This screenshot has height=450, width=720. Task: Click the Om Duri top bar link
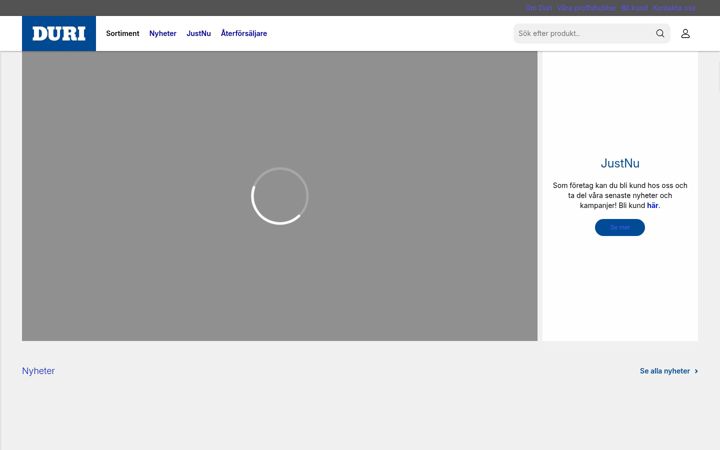(x=539, y=8)
